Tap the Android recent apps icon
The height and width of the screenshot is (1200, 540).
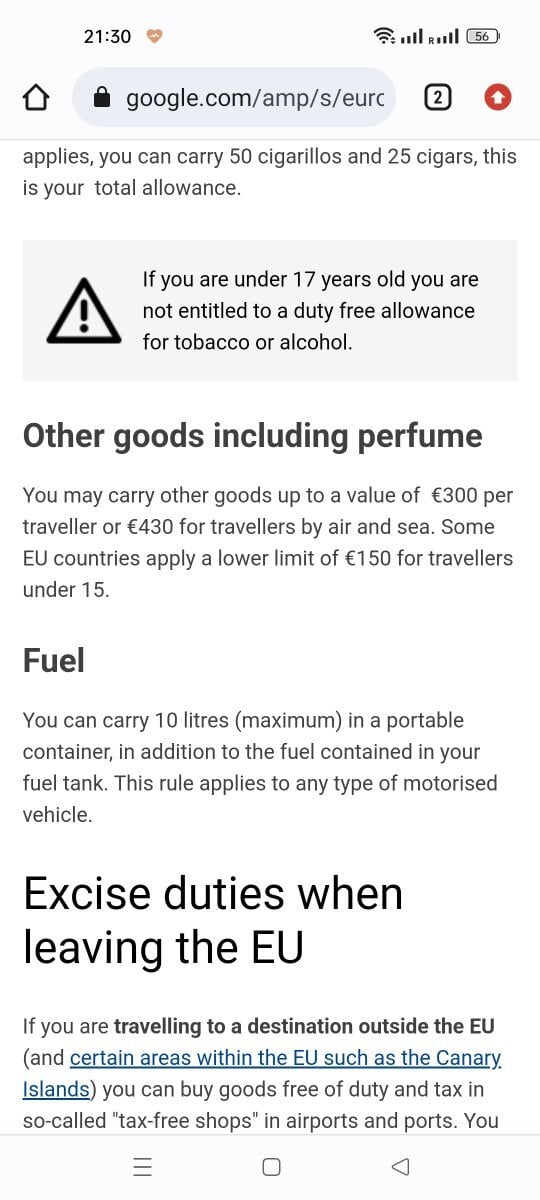tap(142, 1166)
